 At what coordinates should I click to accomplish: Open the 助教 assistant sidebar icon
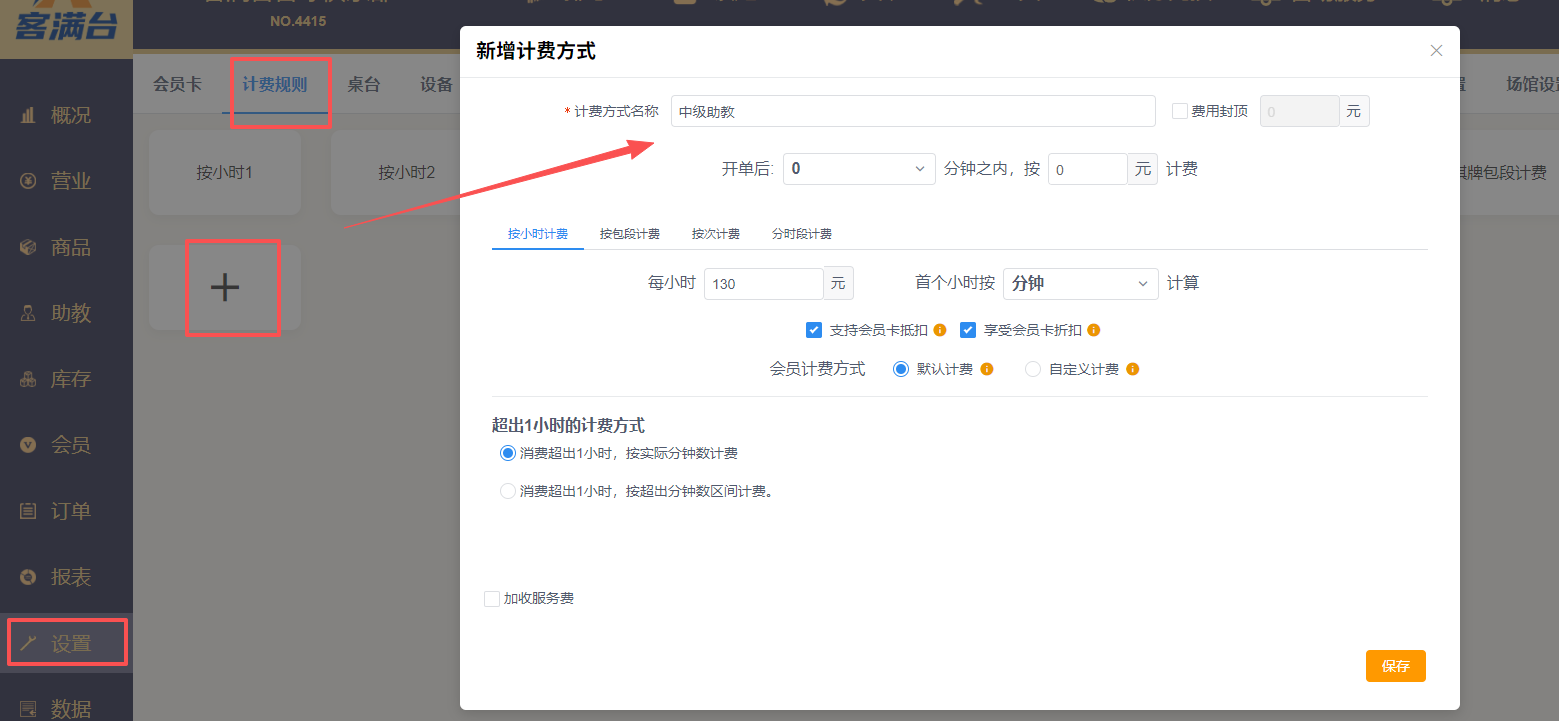pos(29,314)
